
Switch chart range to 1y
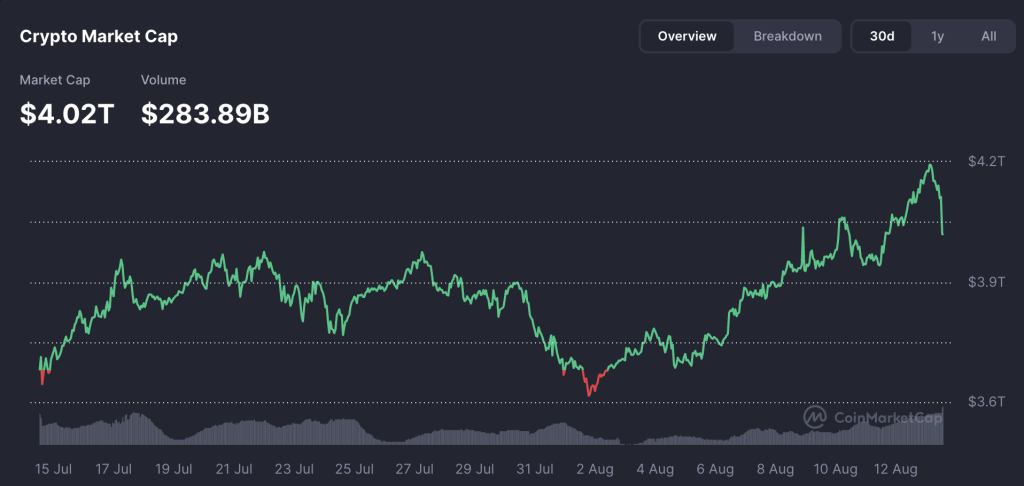[x=937, y=36]
